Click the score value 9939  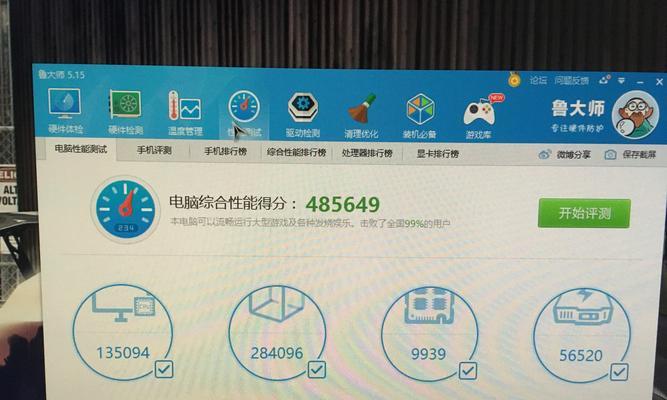click(428, 354)
